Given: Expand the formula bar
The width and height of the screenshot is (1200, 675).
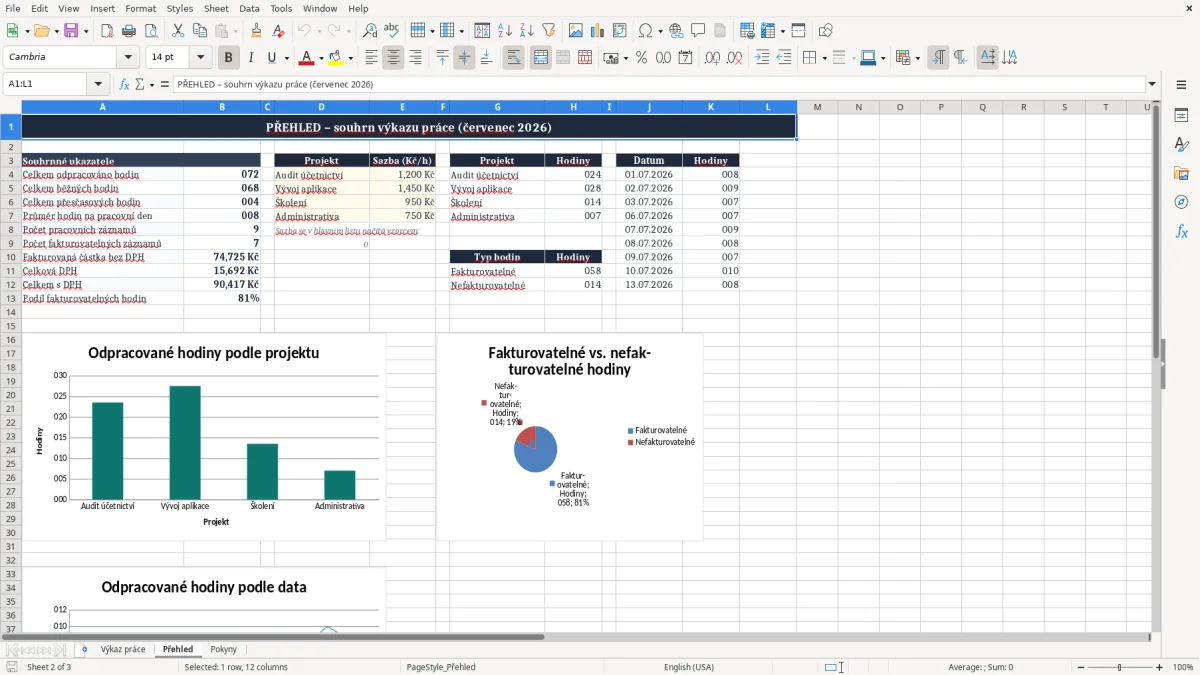Looking at the screenshot, I should coord(1152,84).
